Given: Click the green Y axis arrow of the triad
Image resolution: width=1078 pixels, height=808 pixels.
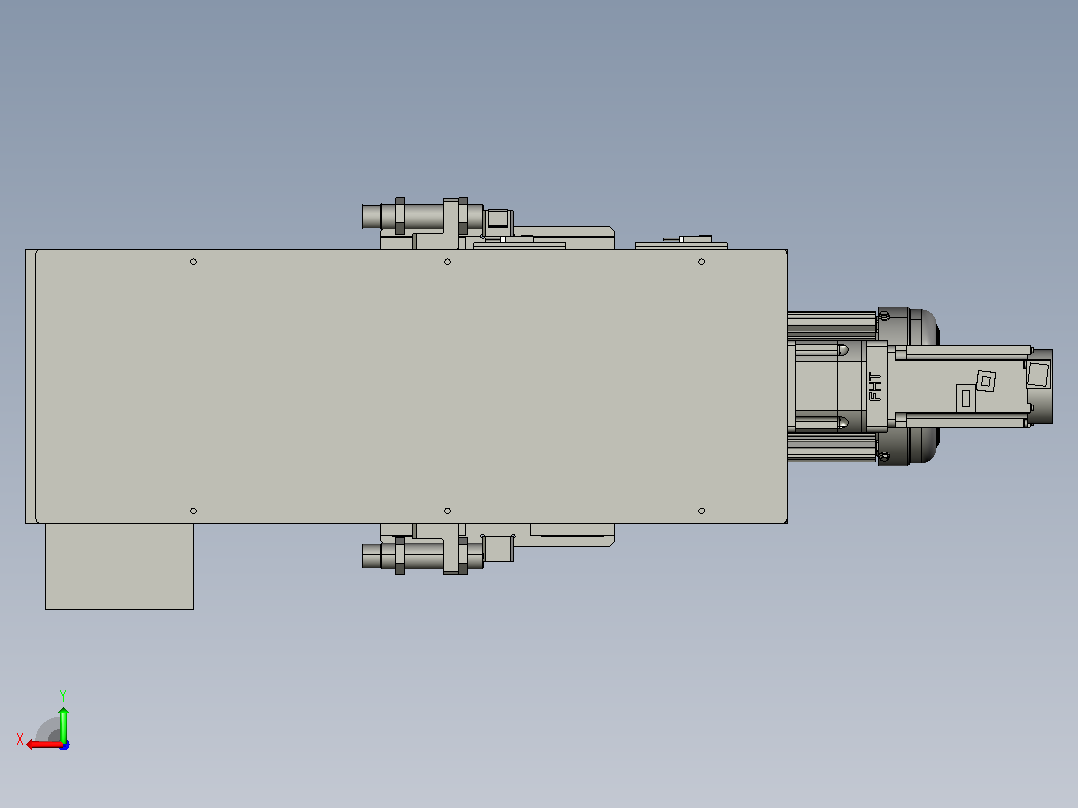Looking at the screenshot, I should (x=63, y=724).
